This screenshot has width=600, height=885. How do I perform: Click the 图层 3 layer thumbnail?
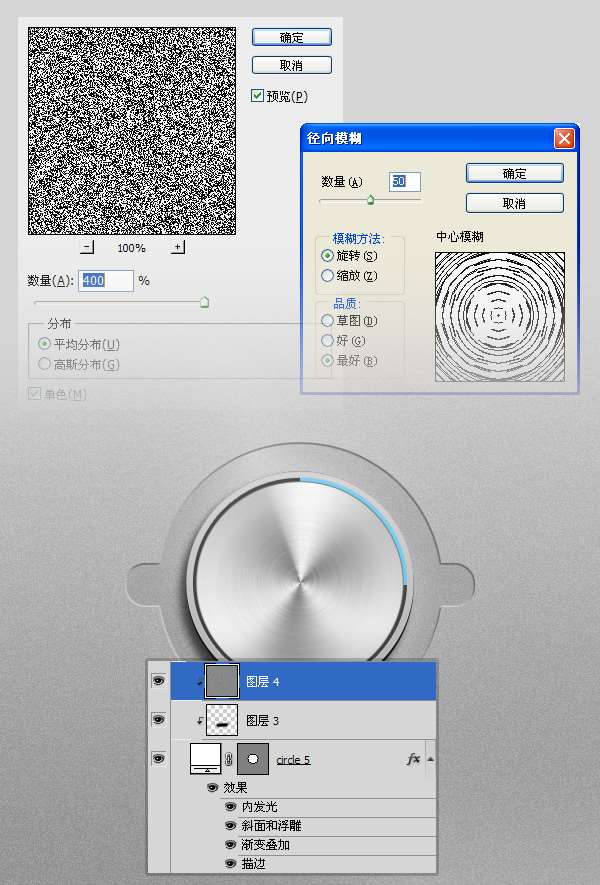(x=221, y=720)
